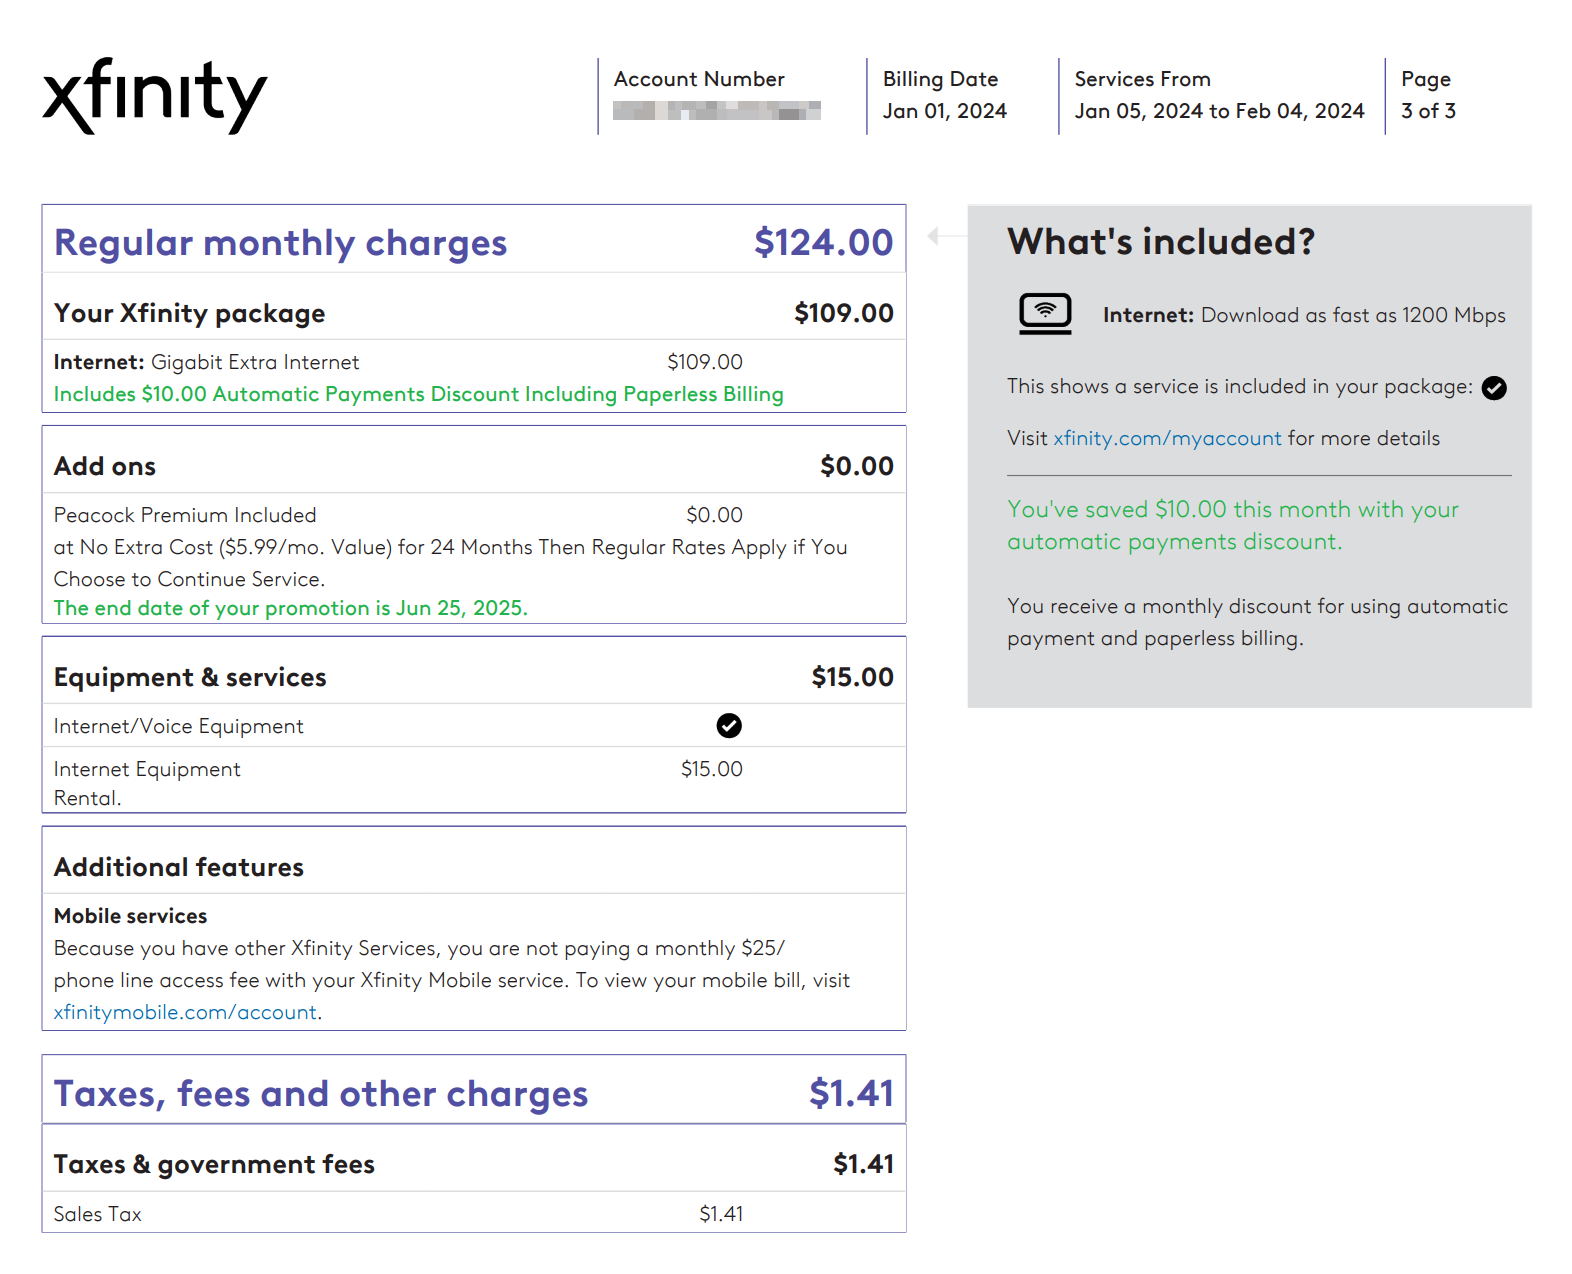Open the xfinity.com/myaccount link
The width and height of the screenshot is (1572, 1274).
pyautogui.click(x=1167, y=438)
